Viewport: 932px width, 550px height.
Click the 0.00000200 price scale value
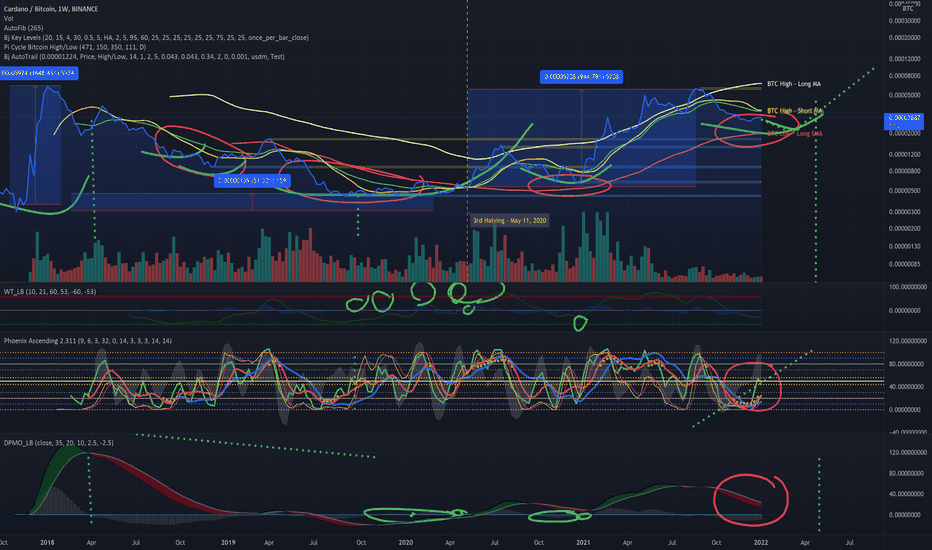tap(904, 228)
